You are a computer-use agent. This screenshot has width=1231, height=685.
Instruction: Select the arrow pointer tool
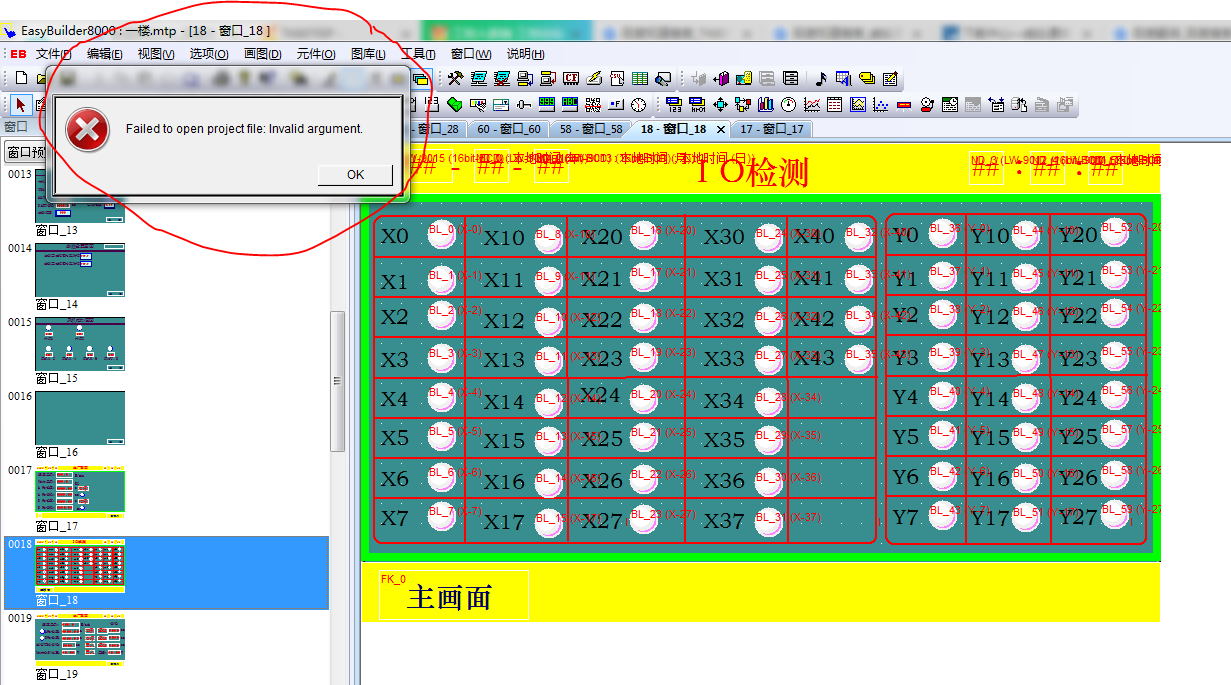pos(21,104)
